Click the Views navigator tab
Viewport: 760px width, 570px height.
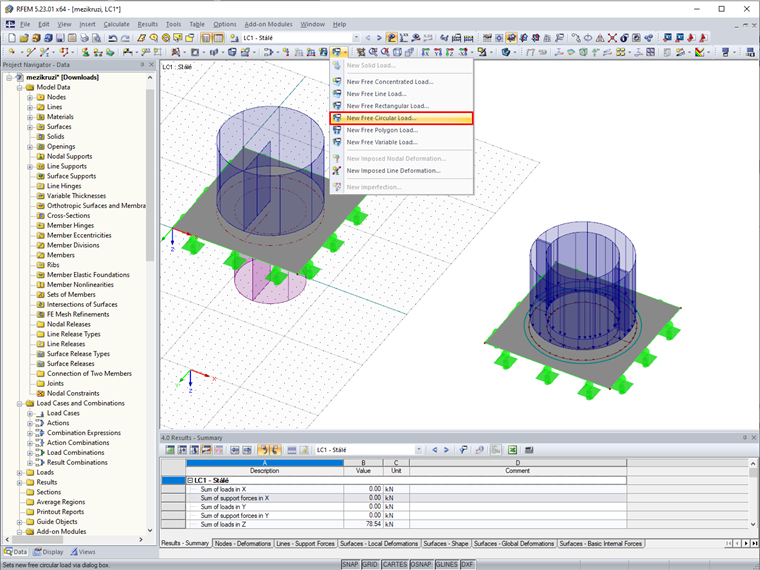pyautogui.click(x=82, y=551)
